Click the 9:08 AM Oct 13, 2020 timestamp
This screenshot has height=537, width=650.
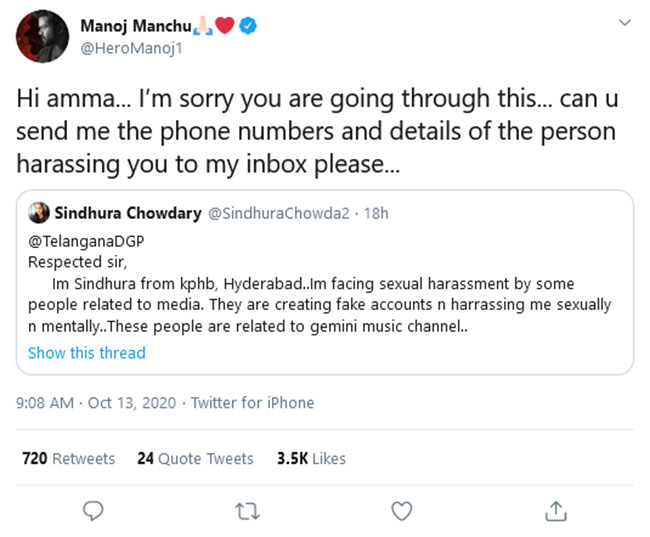click(x=97, y=403)
